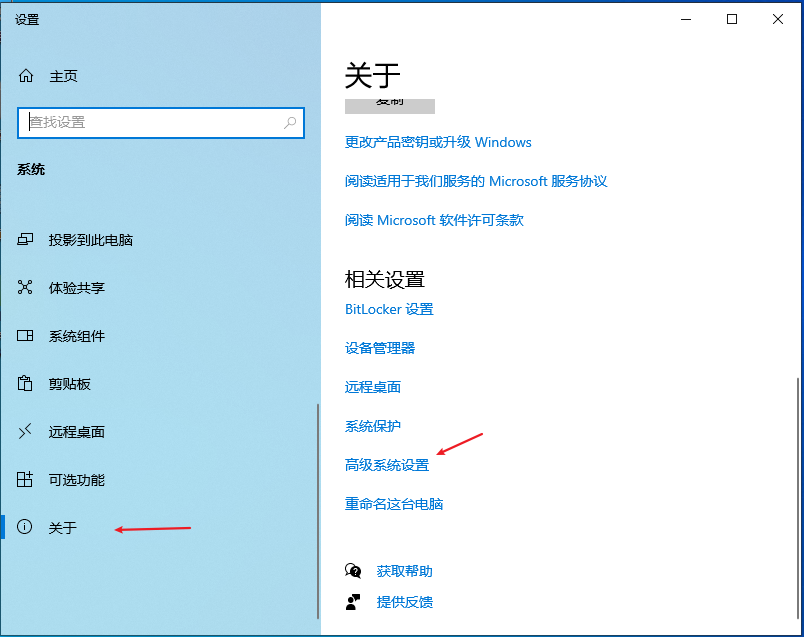Click the 剪贴板 clipboard icon
The image size is (804, 637).
[25, 383]
